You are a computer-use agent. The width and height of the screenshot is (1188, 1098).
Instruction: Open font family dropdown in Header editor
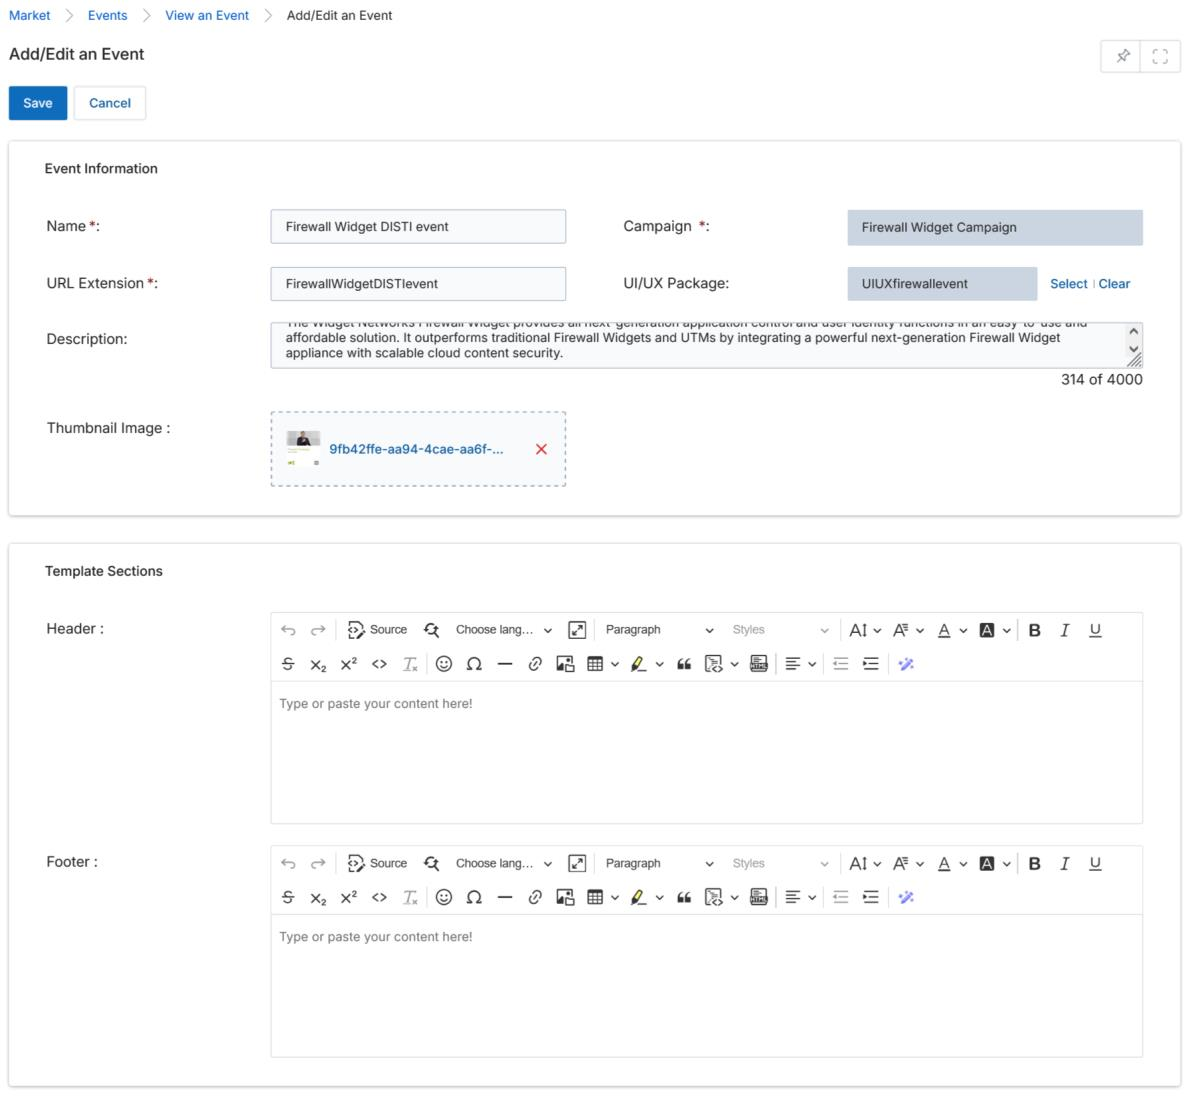(x=908, y=630)
